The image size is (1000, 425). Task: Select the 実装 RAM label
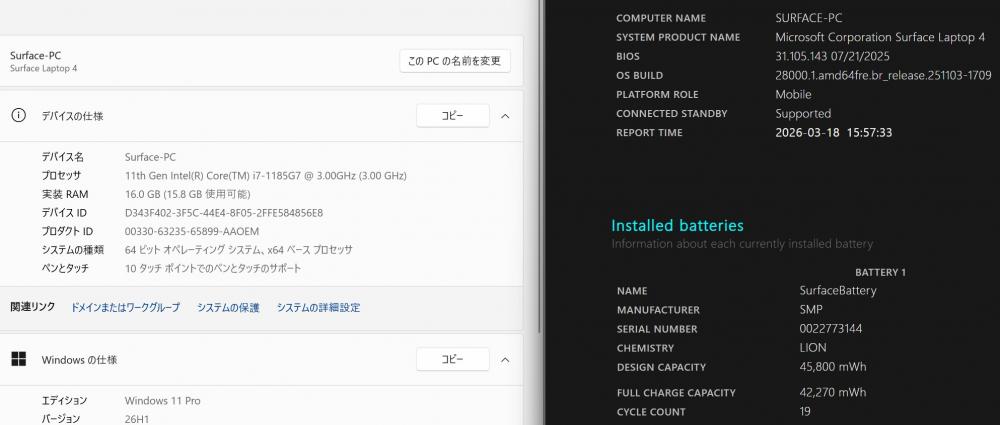[65, 194]
